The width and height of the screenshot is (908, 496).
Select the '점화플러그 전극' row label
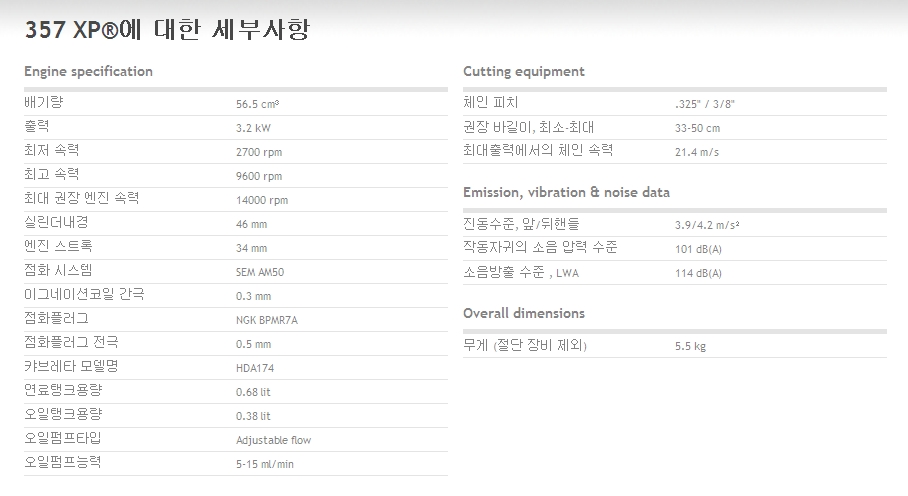[x=71, y=343]
